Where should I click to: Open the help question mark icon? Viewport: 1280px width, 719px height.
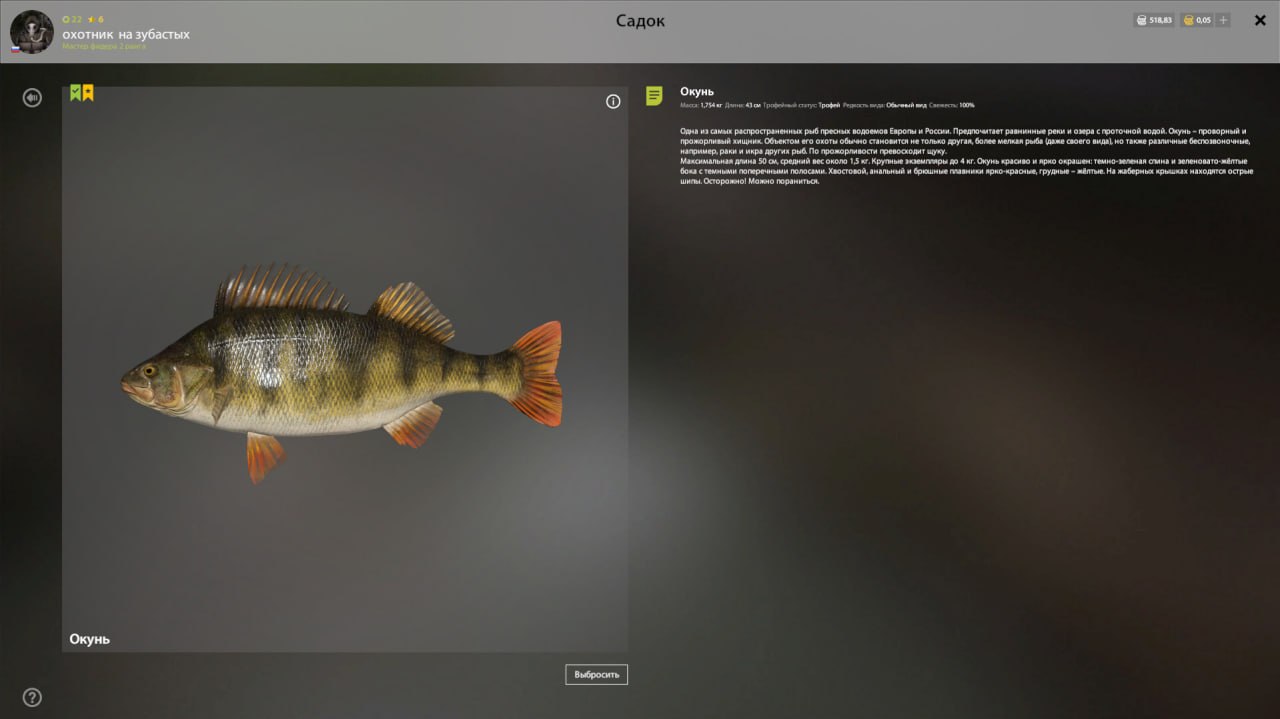32,697
